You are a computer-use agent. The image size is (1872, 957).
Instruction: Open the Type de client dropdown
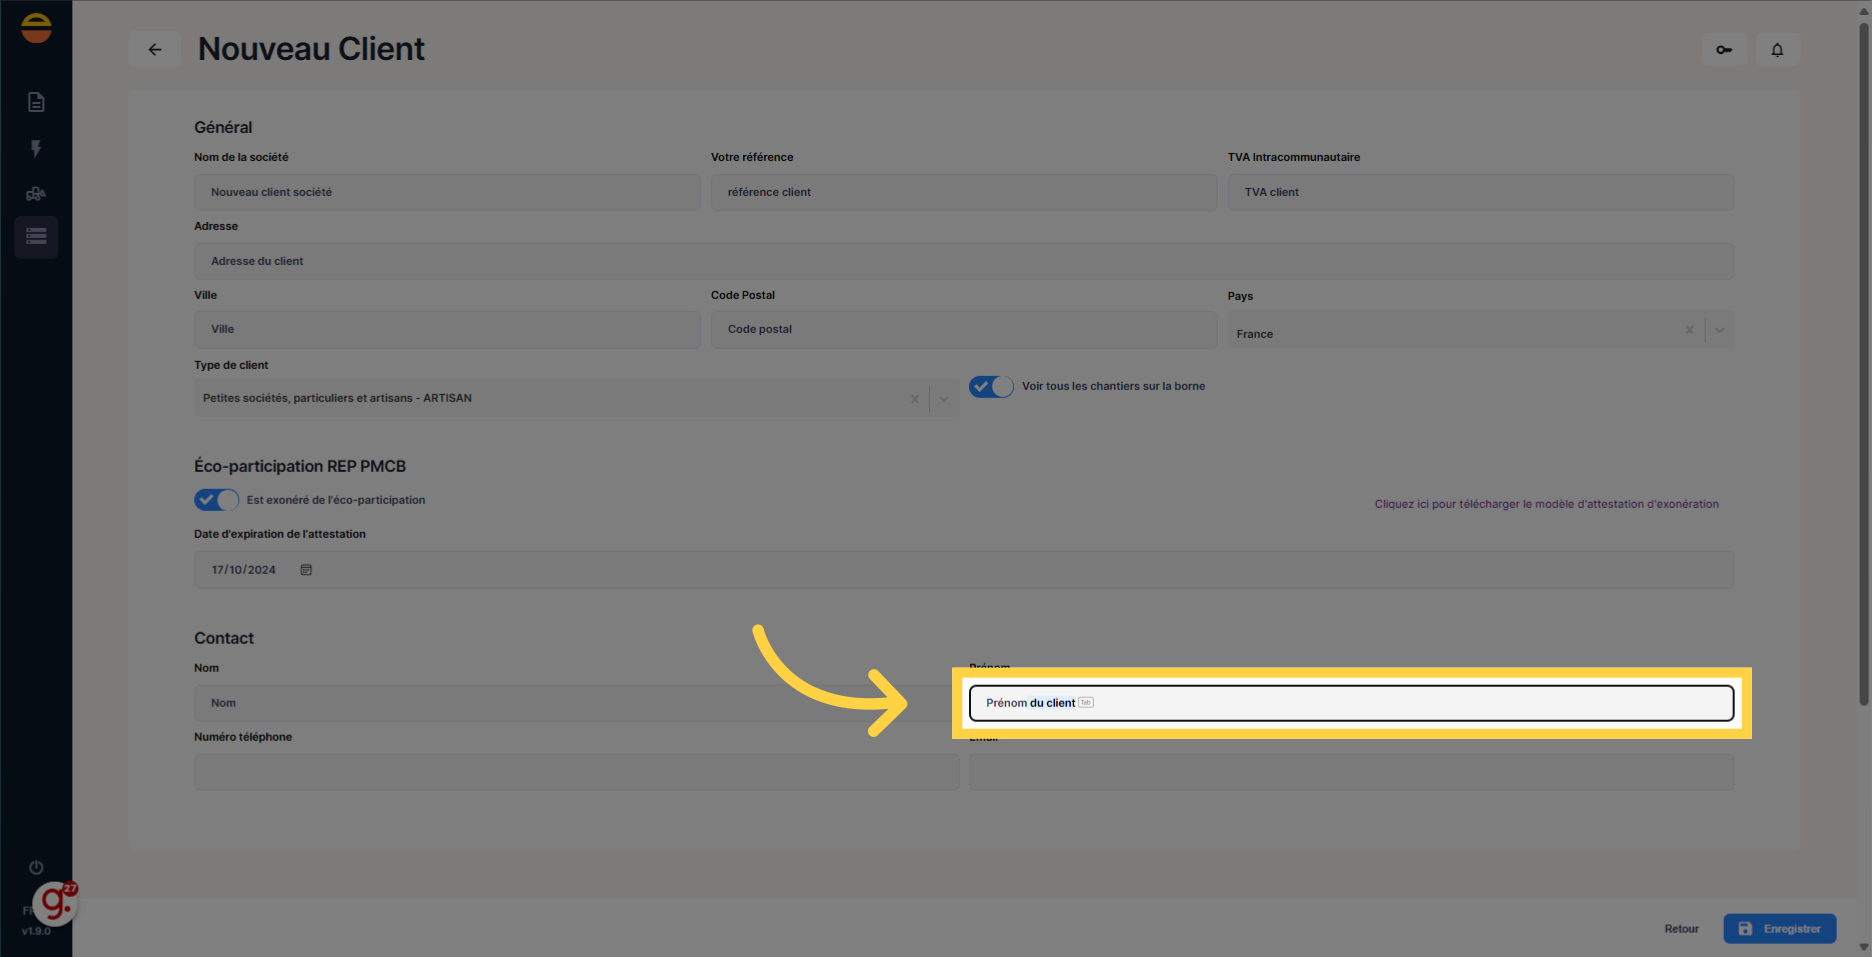944,398
